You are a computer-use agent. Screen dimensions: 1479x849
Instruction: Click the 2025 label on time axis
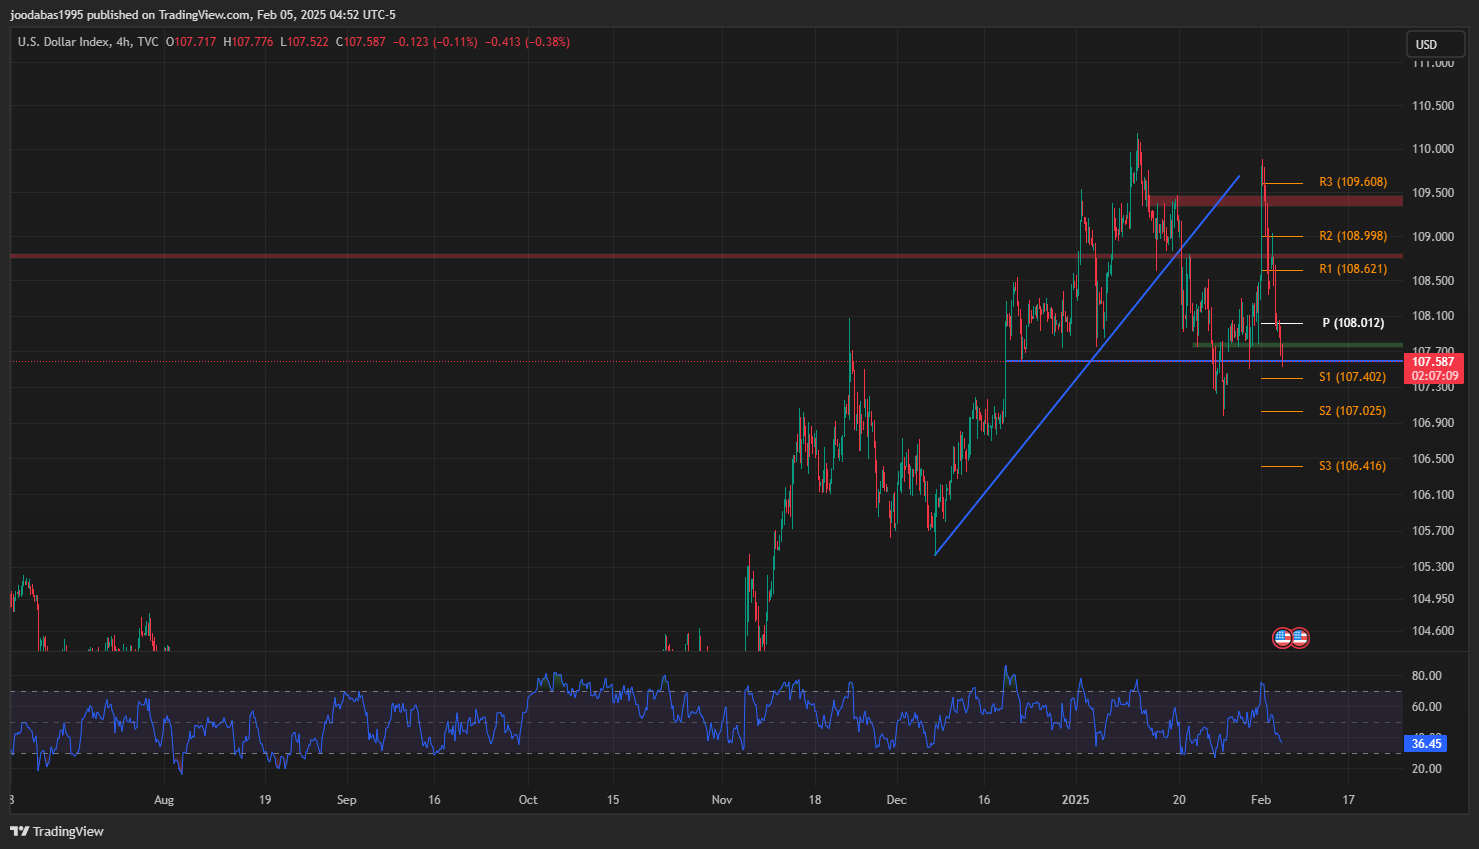(x=1075, y=800)
